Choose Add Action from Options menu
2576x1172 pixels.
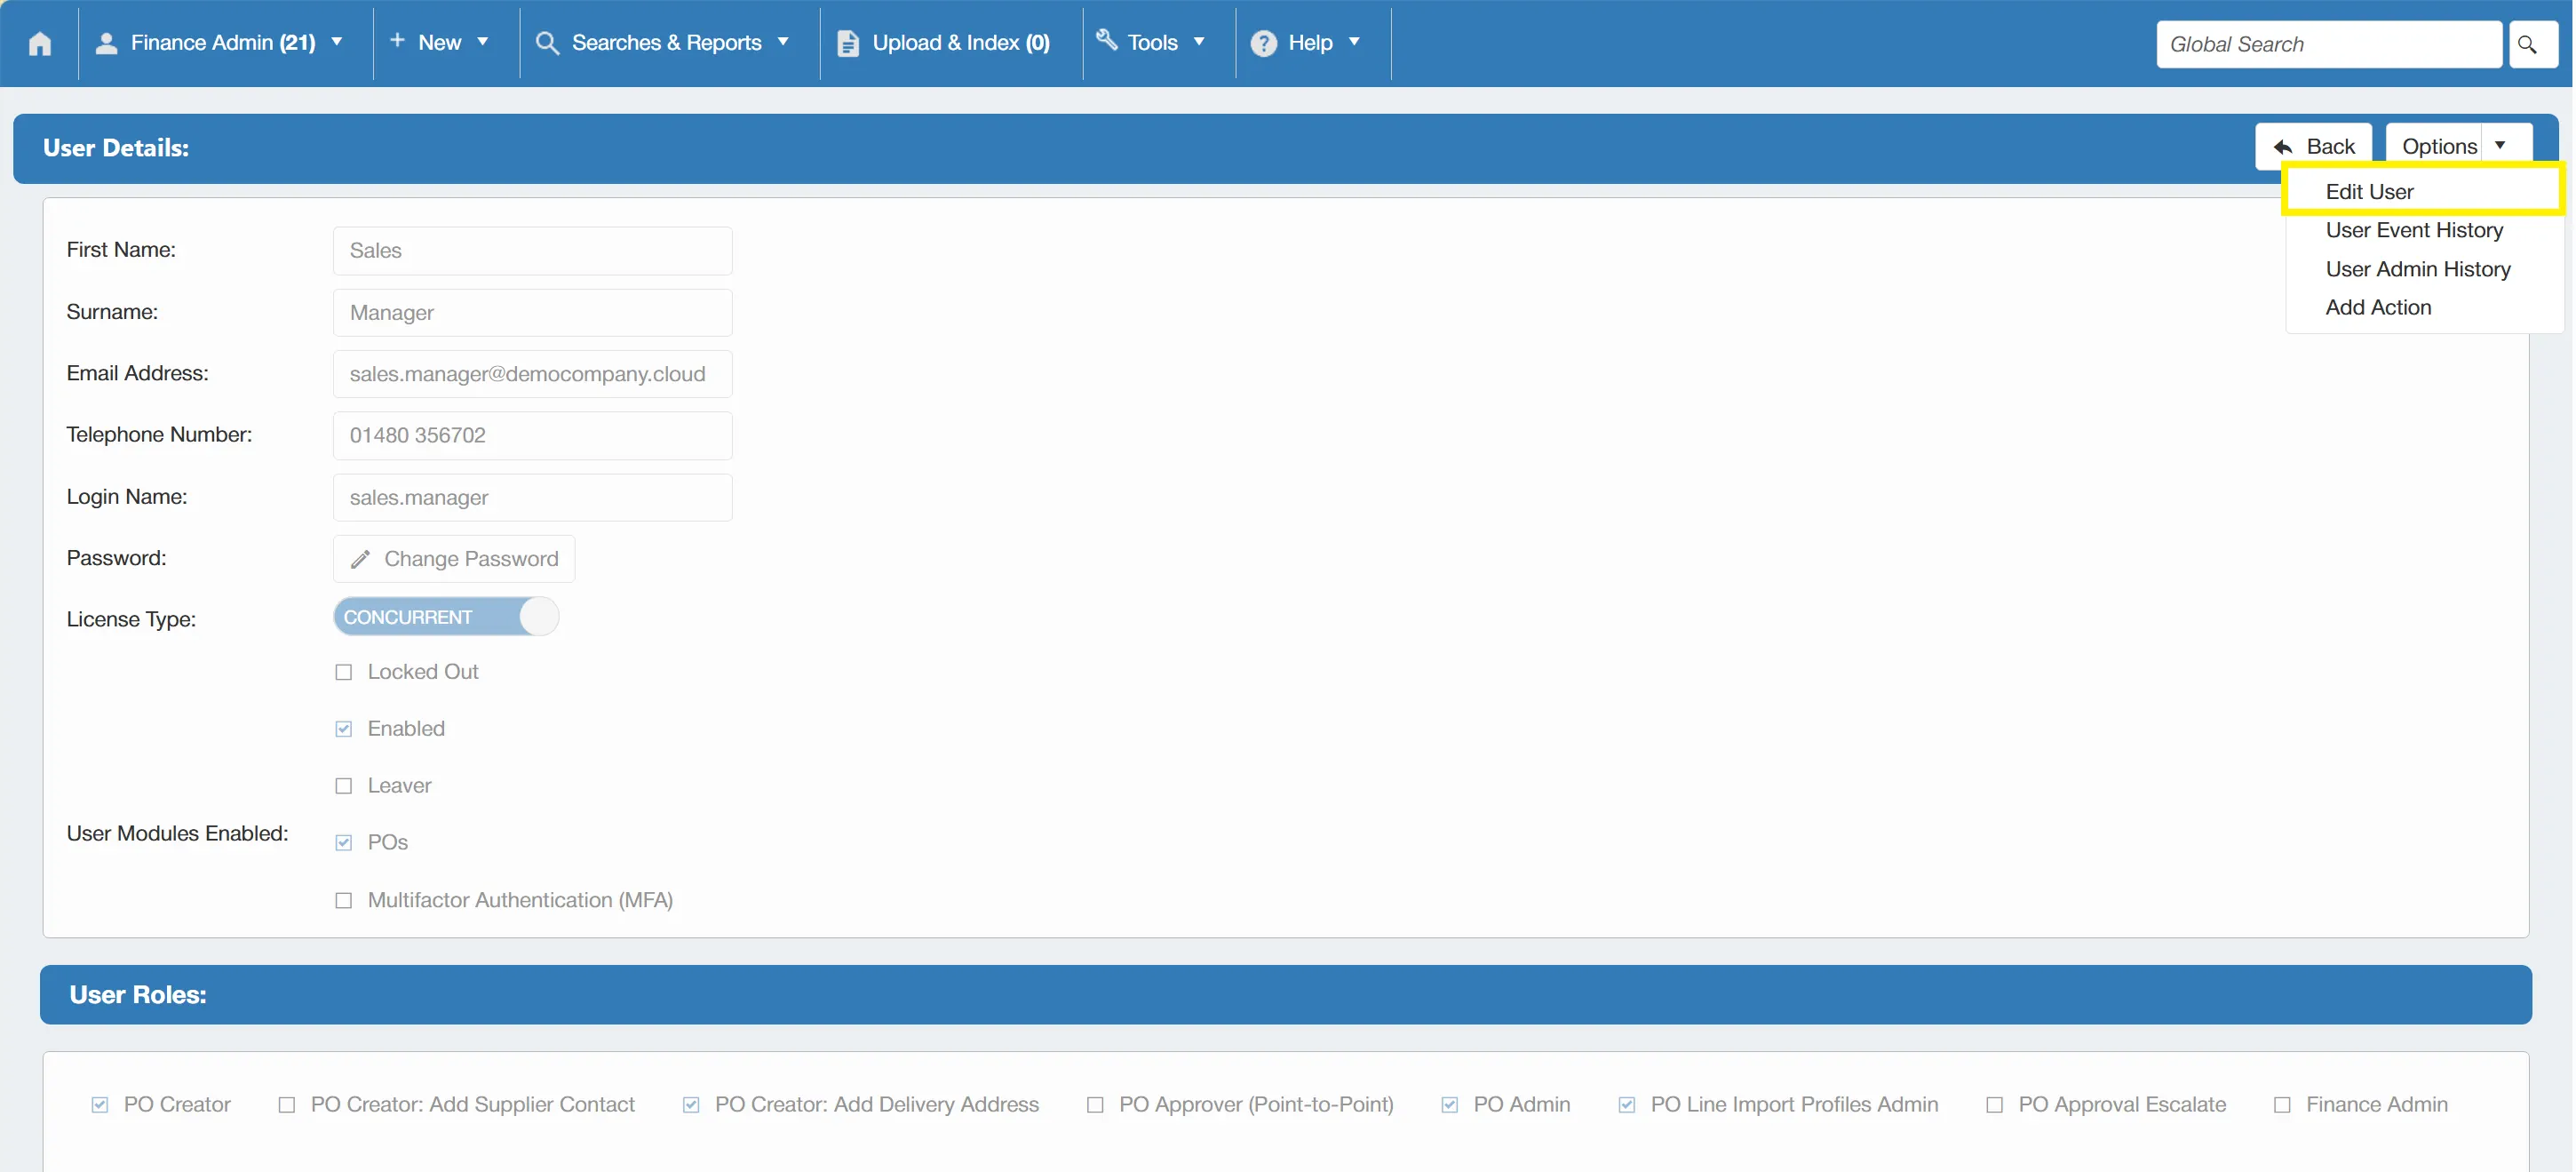point(2379,308)
